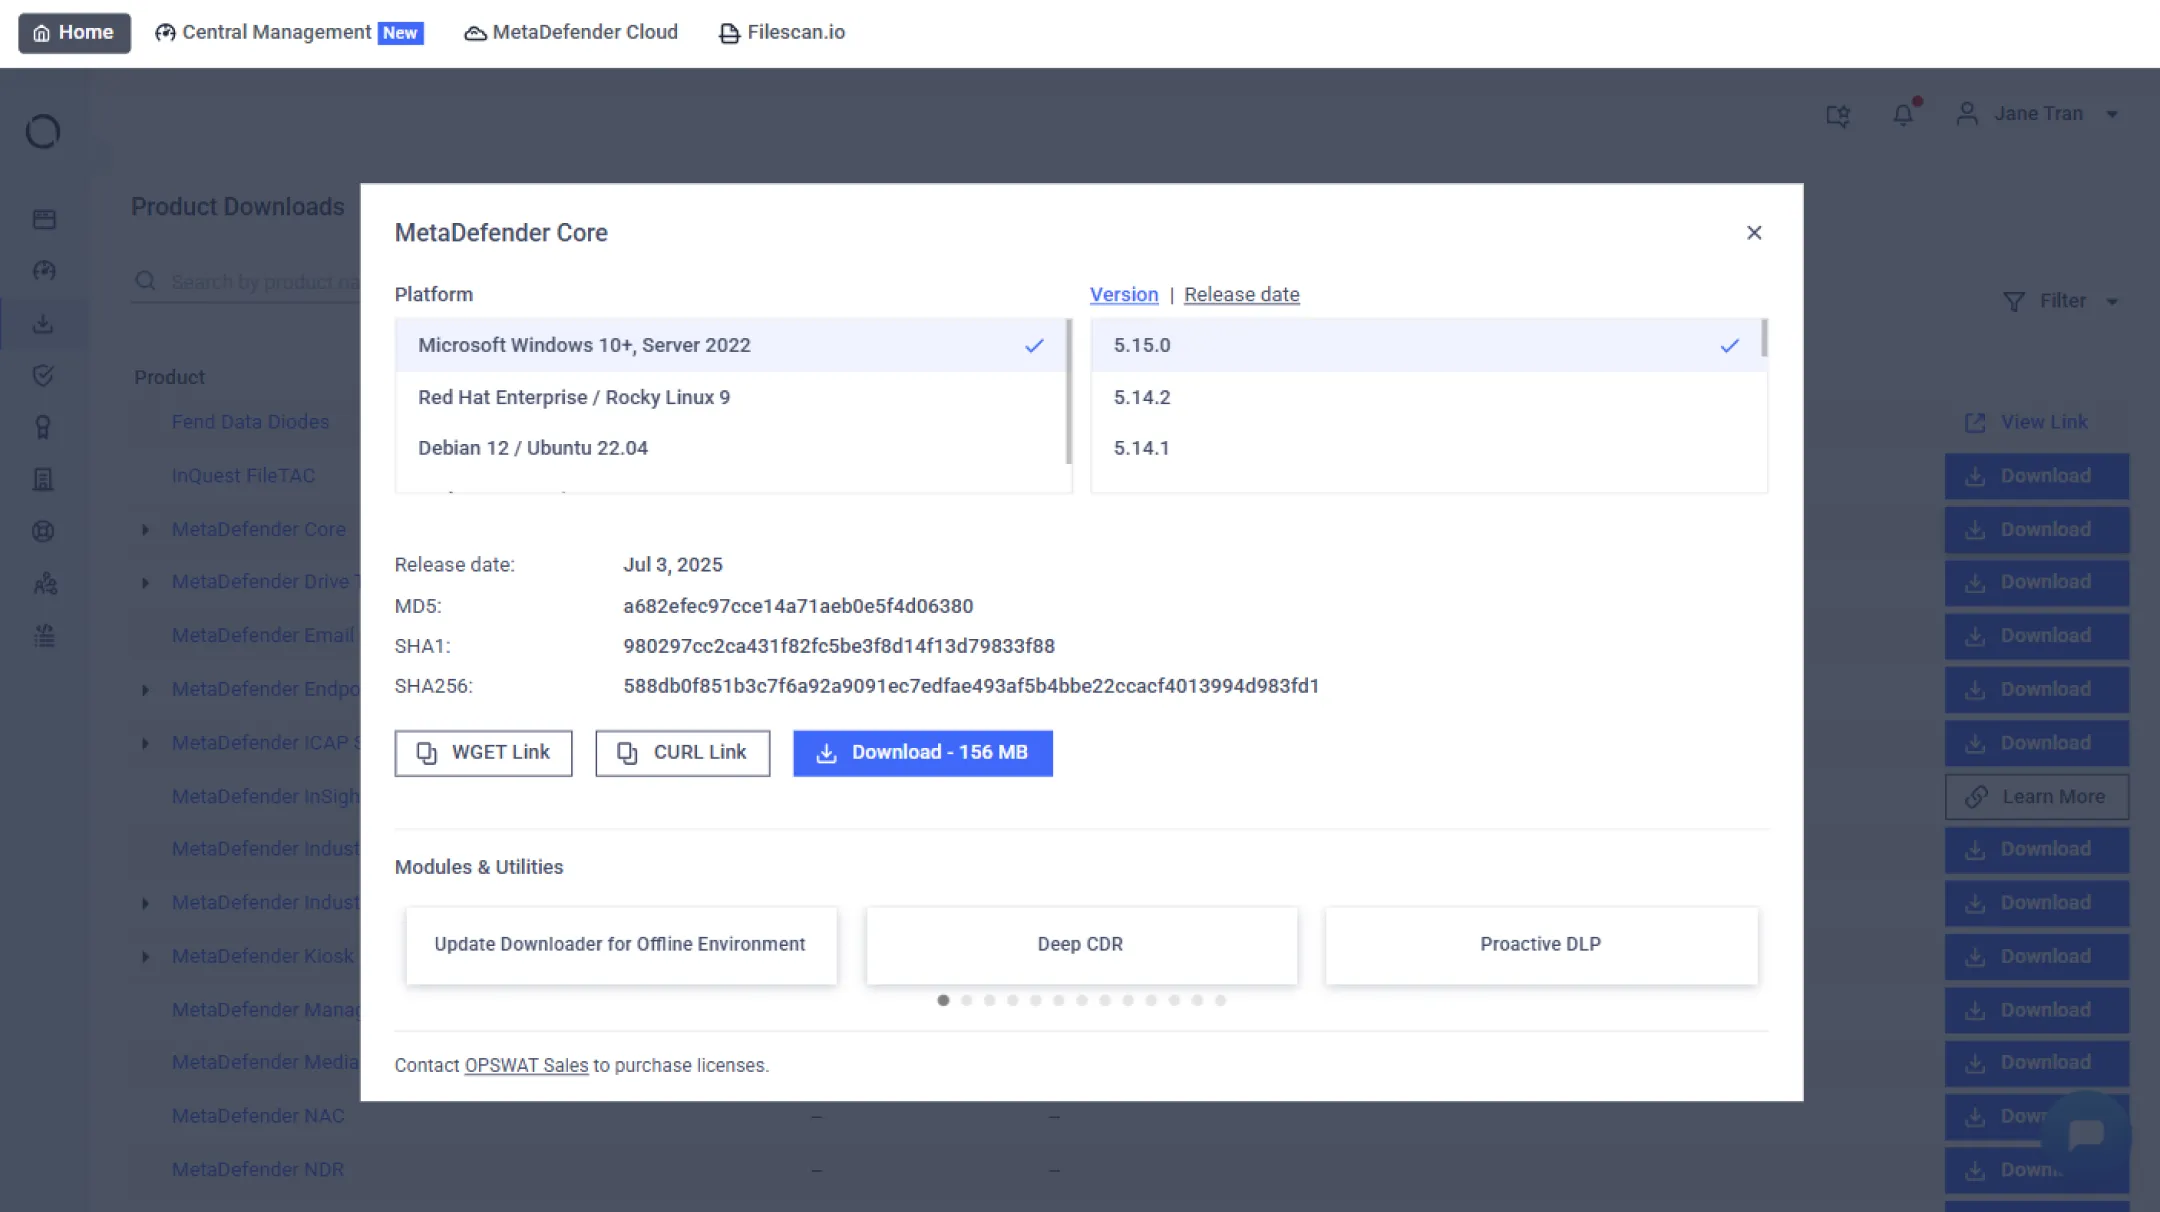Select Red Hat Enterprise / Rocky Linux 9 platform
Viewport: 2160px width, 1212px height.
[574, 397]
